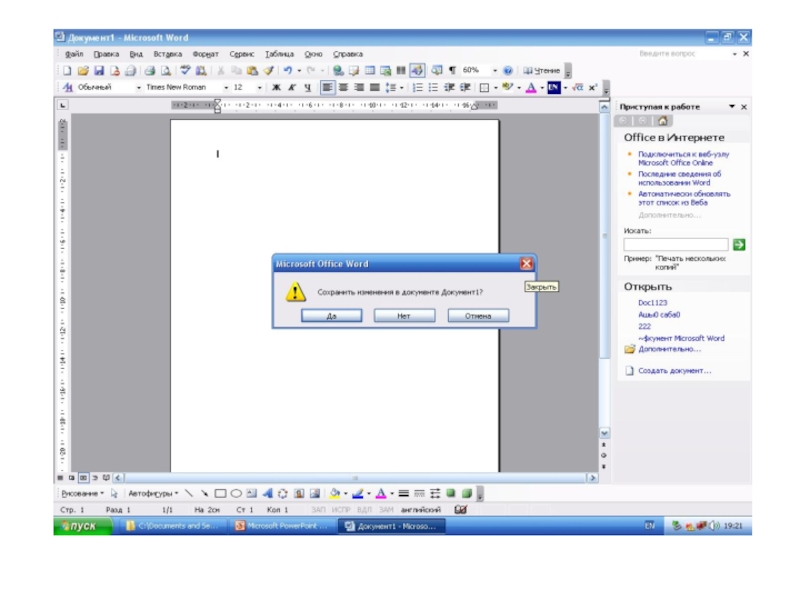The height and width of the screenshot is (600, 800).
Task: Apply Shadow Style from drawing toolbar
Action: [451, 493]
